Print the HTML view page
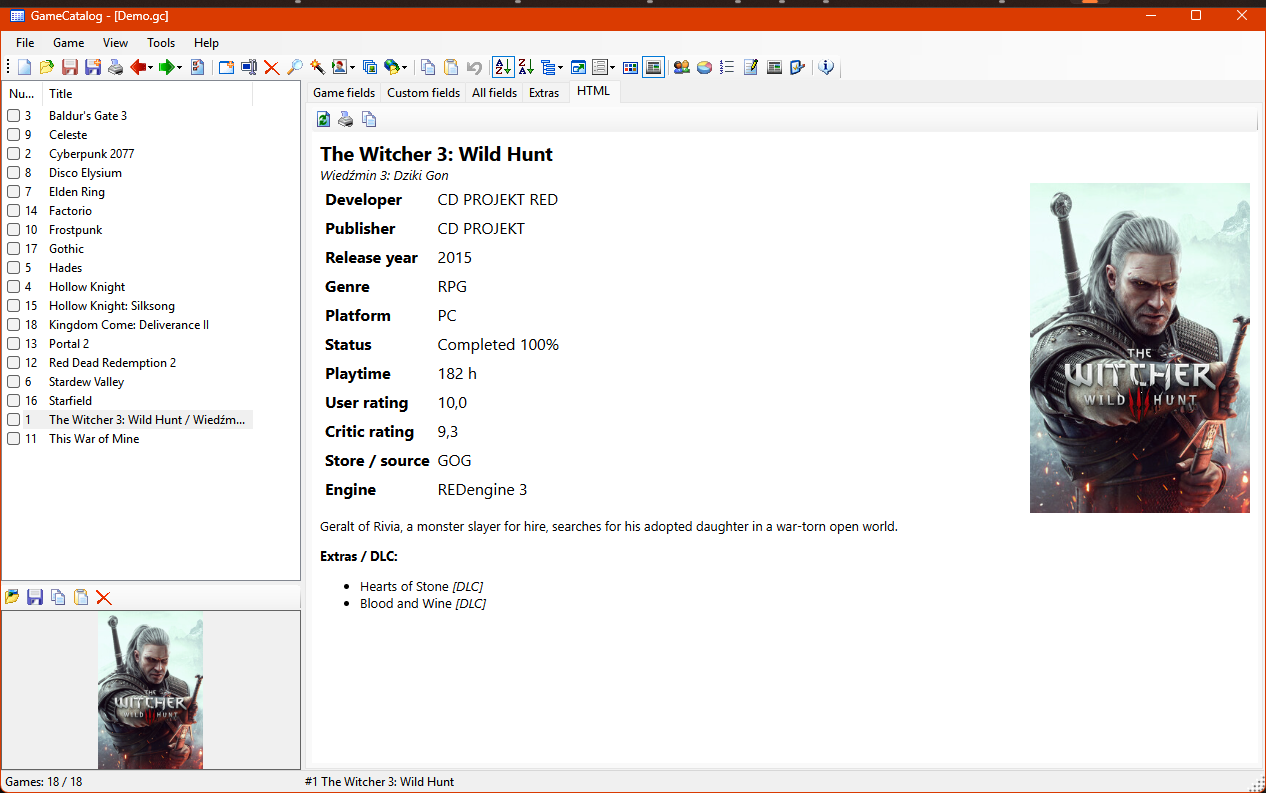The width and height of the screenshot is (1266, 793). point(346,120)
